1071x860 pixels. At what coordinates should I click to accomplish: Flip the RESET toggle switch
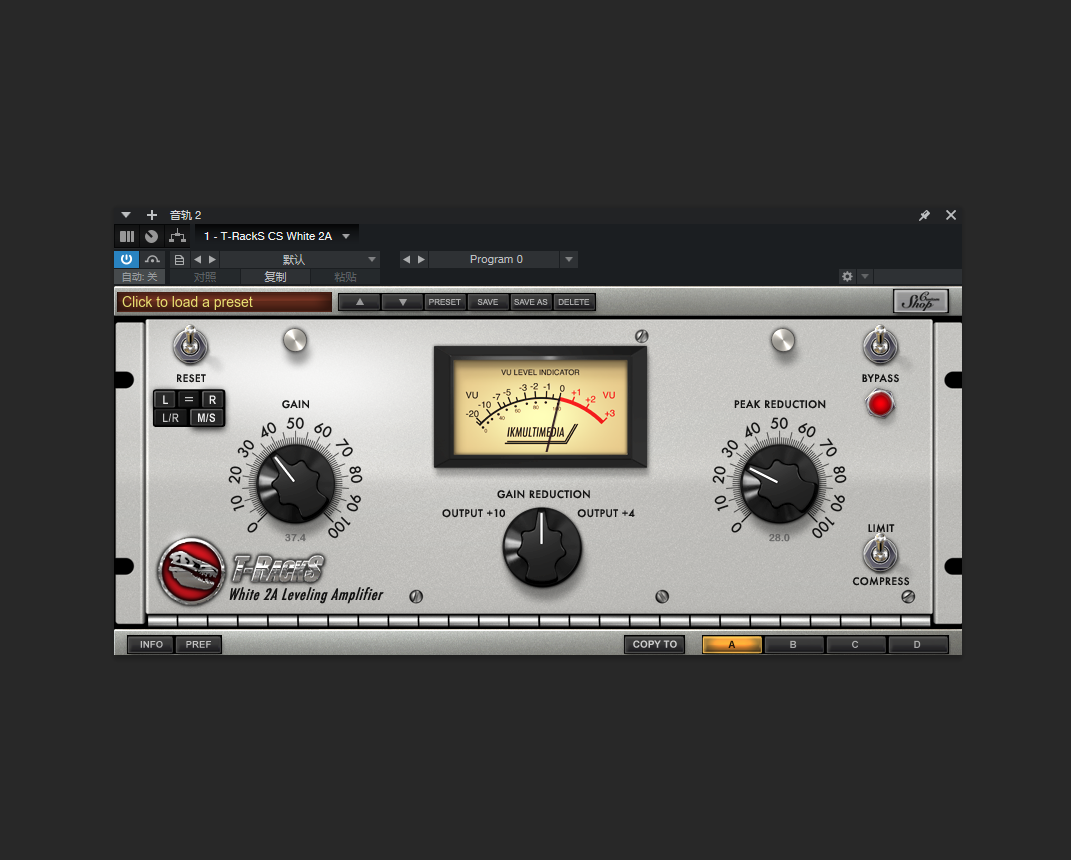pos(191,345)
